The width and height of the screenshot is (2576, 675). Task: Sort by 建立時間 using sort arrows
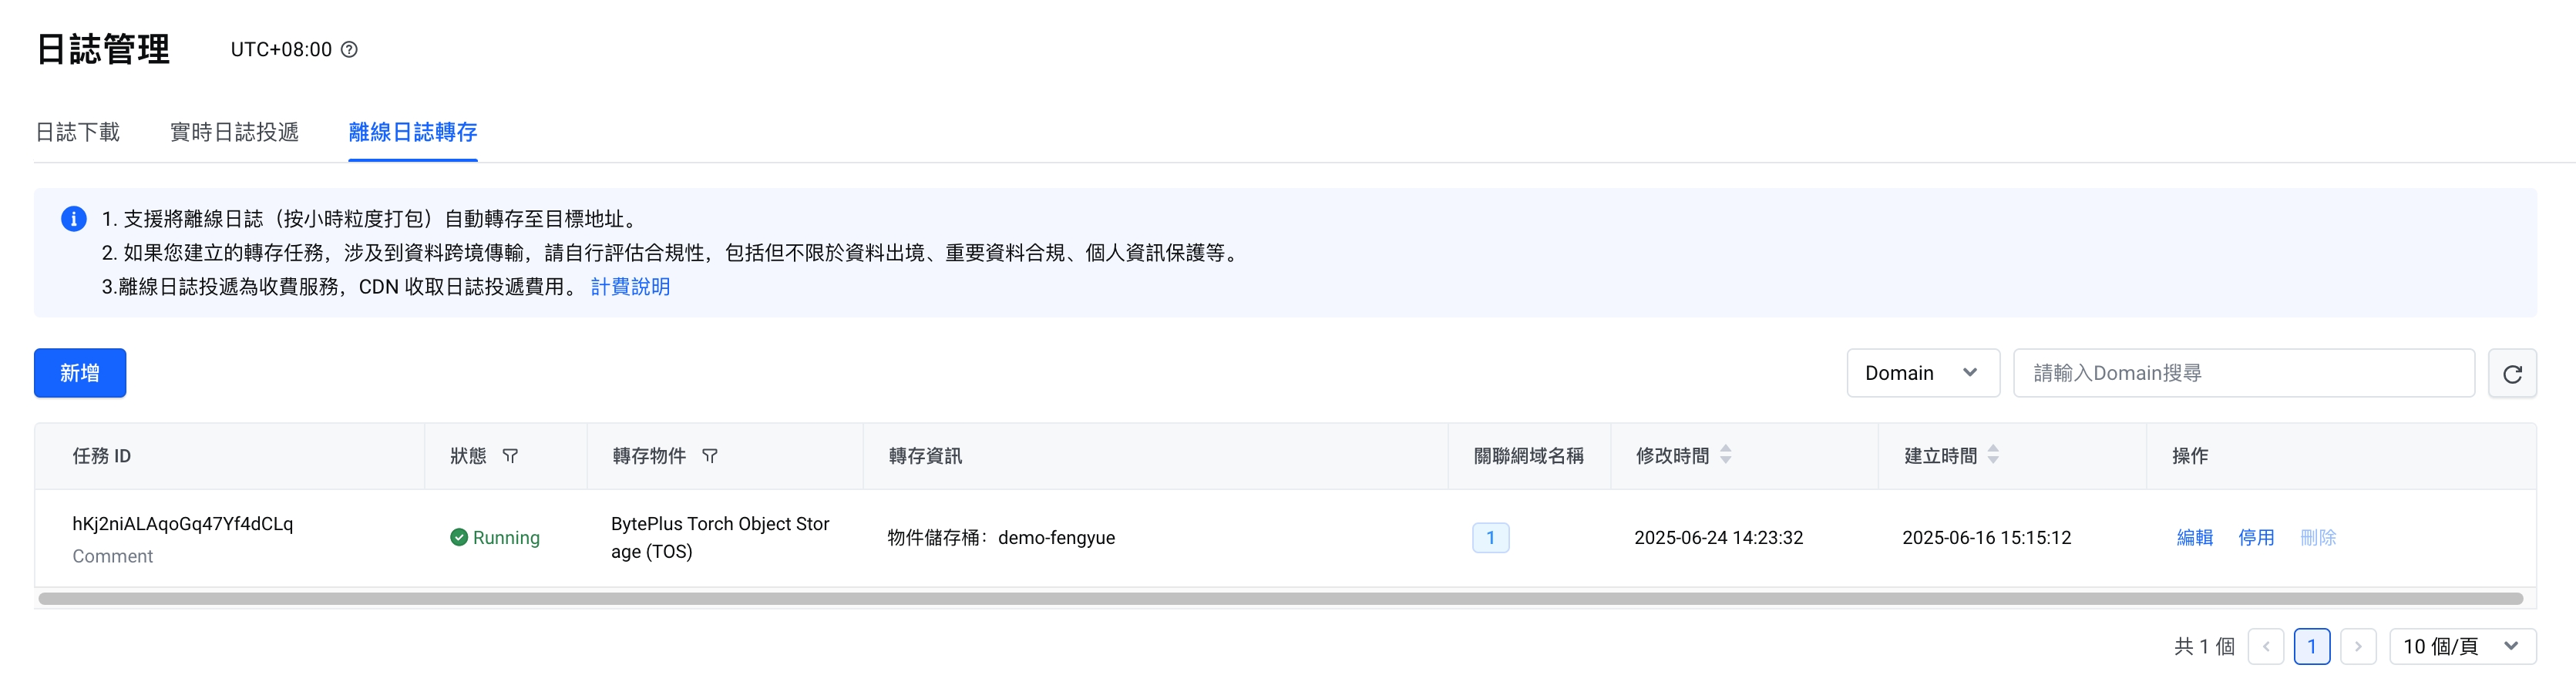[1992, 455]
